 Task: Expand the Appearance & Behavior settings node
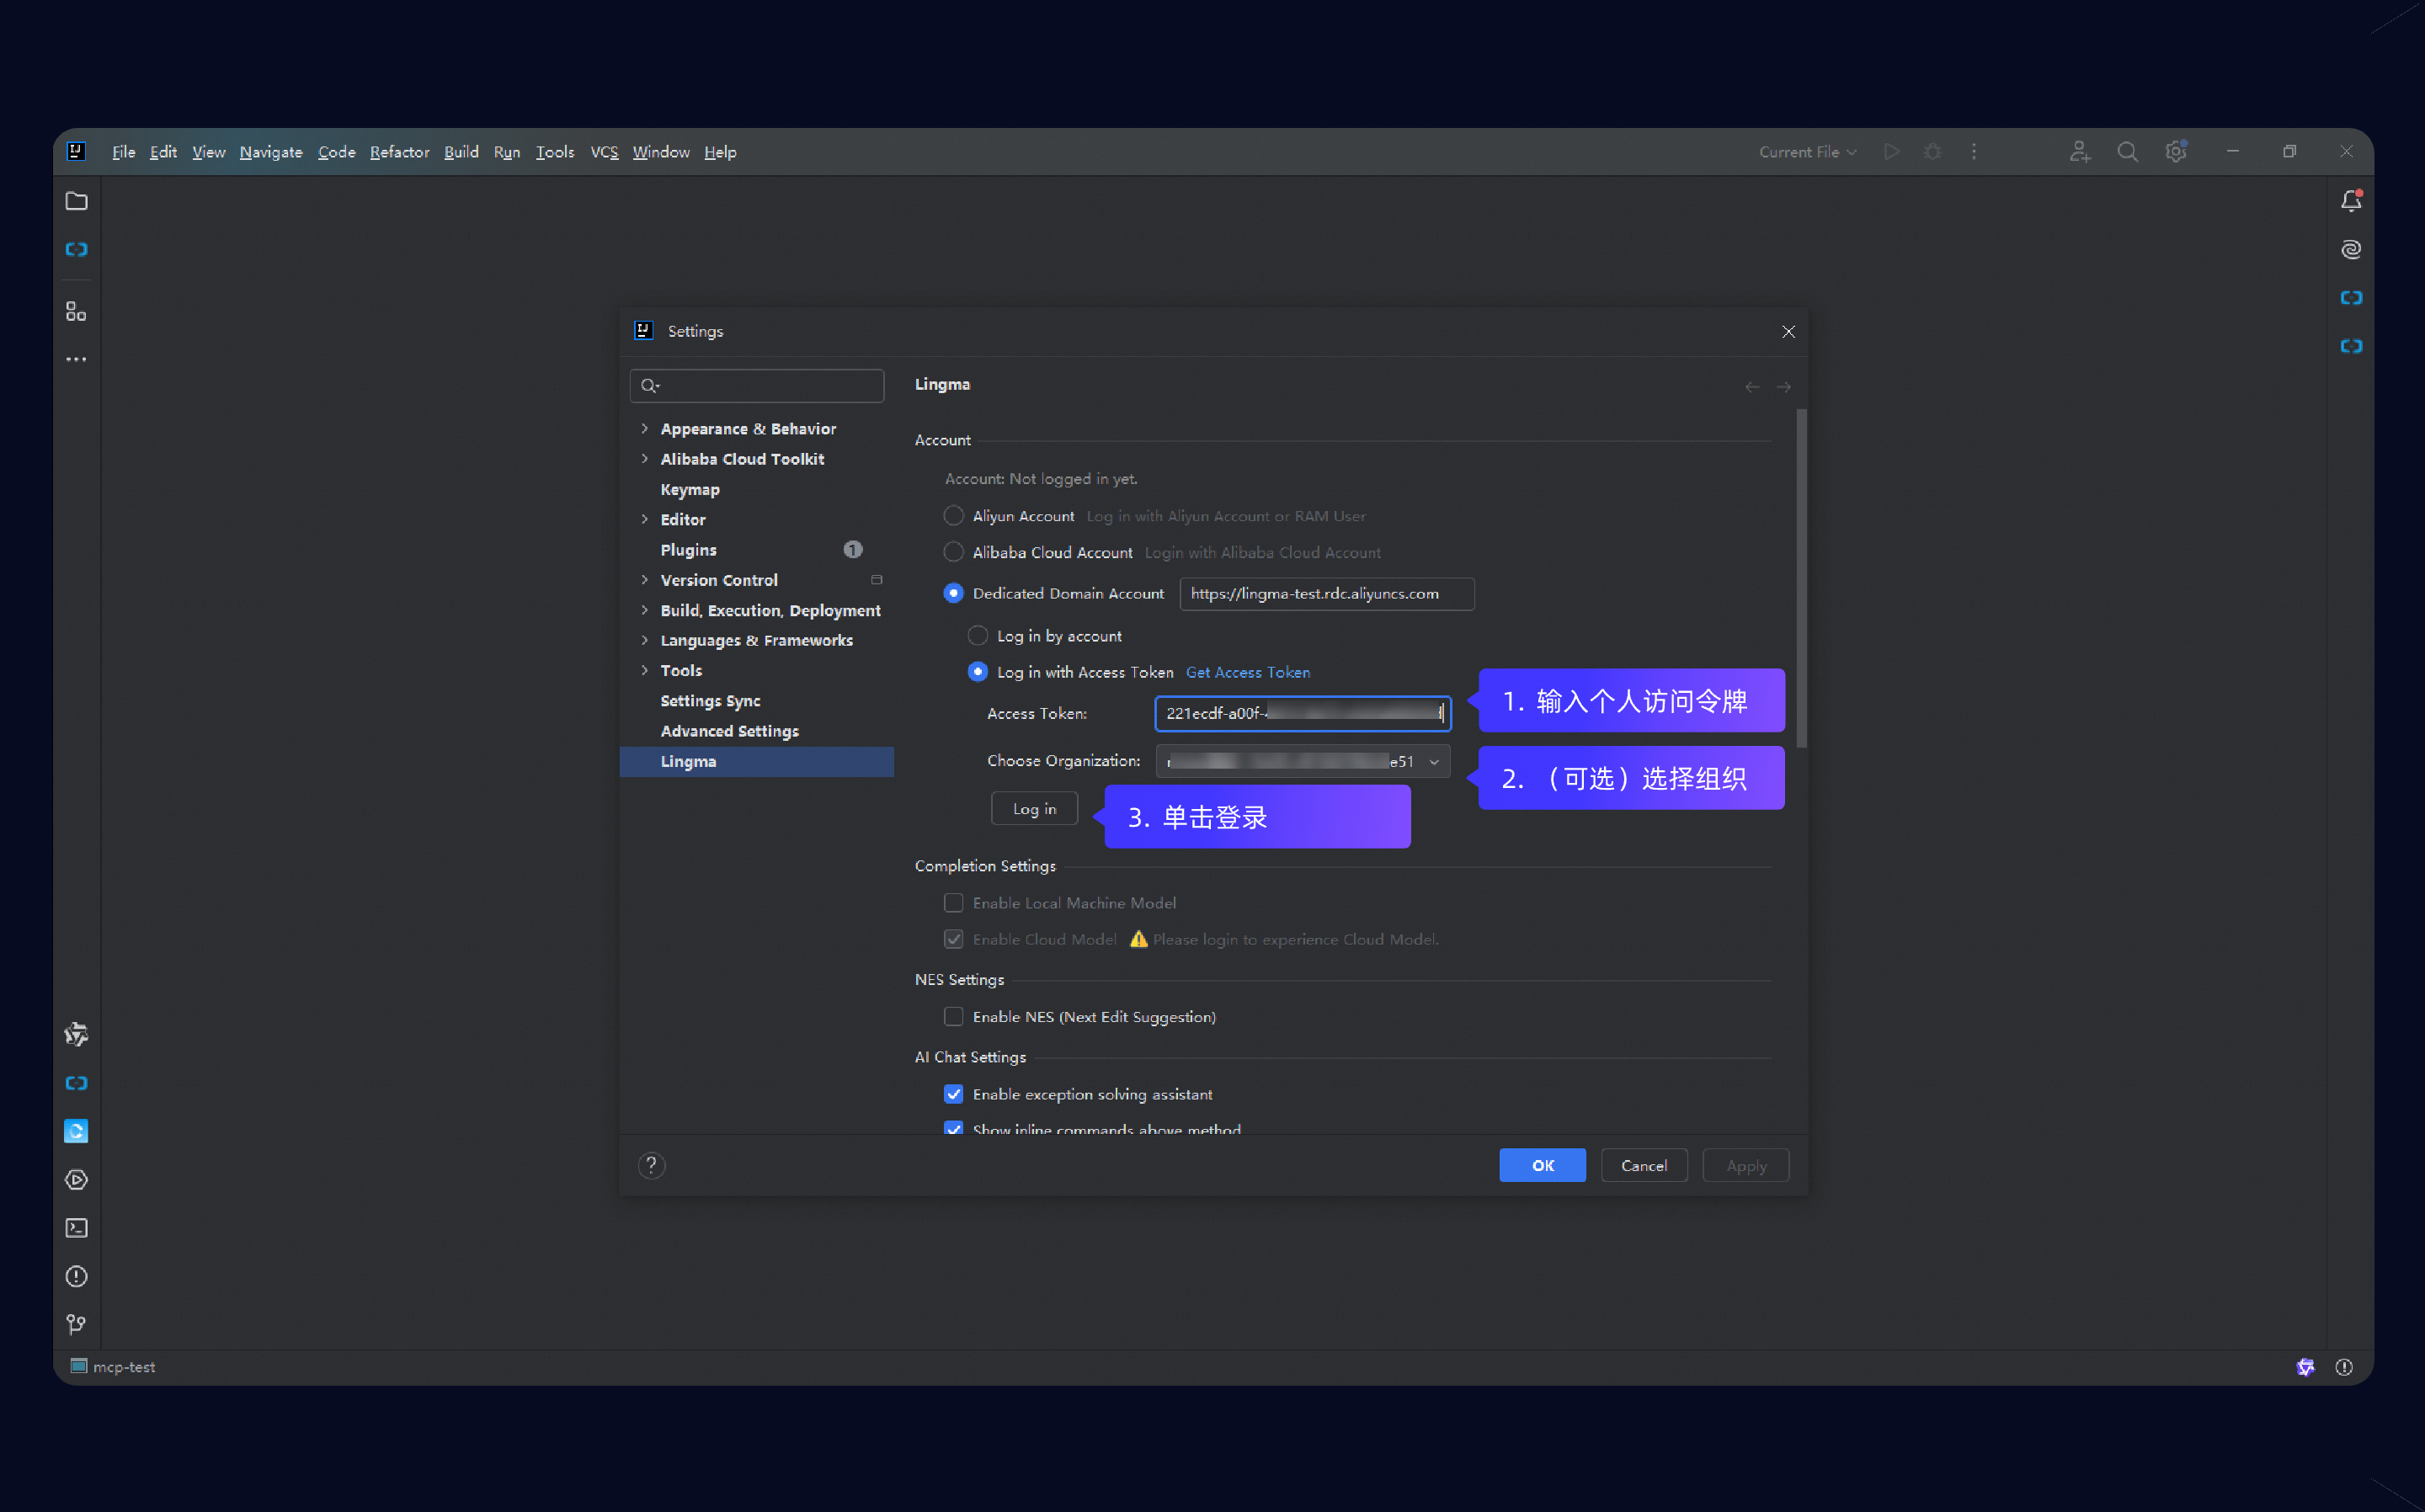click(645, 428)
